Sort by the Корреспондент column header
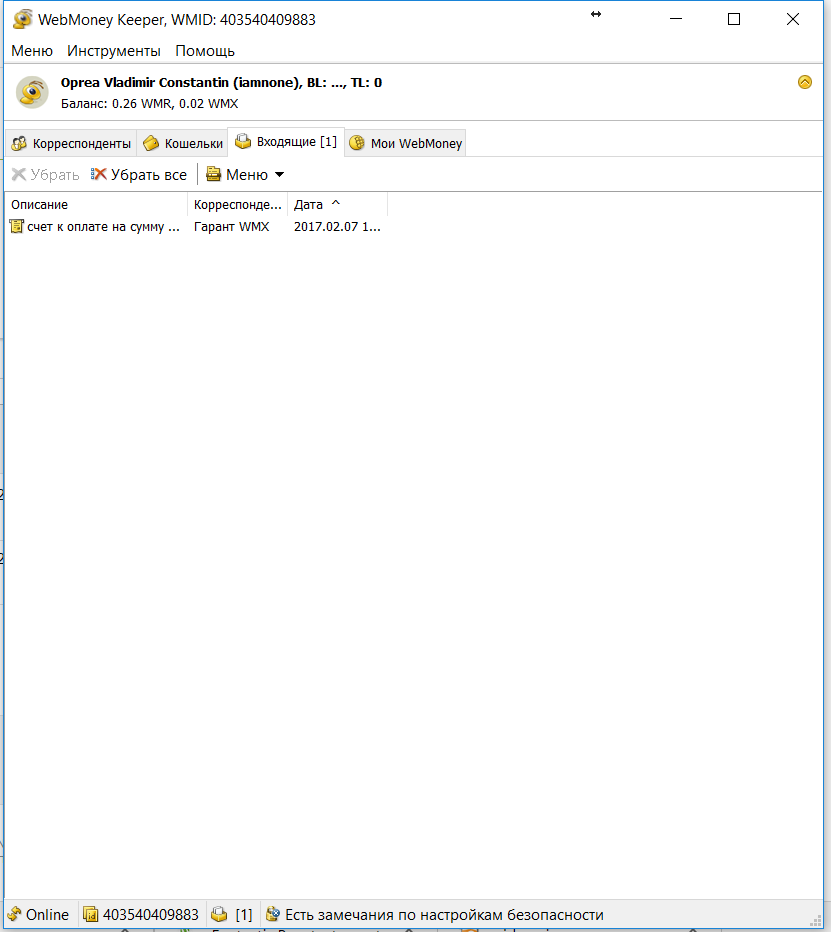Screen dimensions: 831x932 pos(238,204)
